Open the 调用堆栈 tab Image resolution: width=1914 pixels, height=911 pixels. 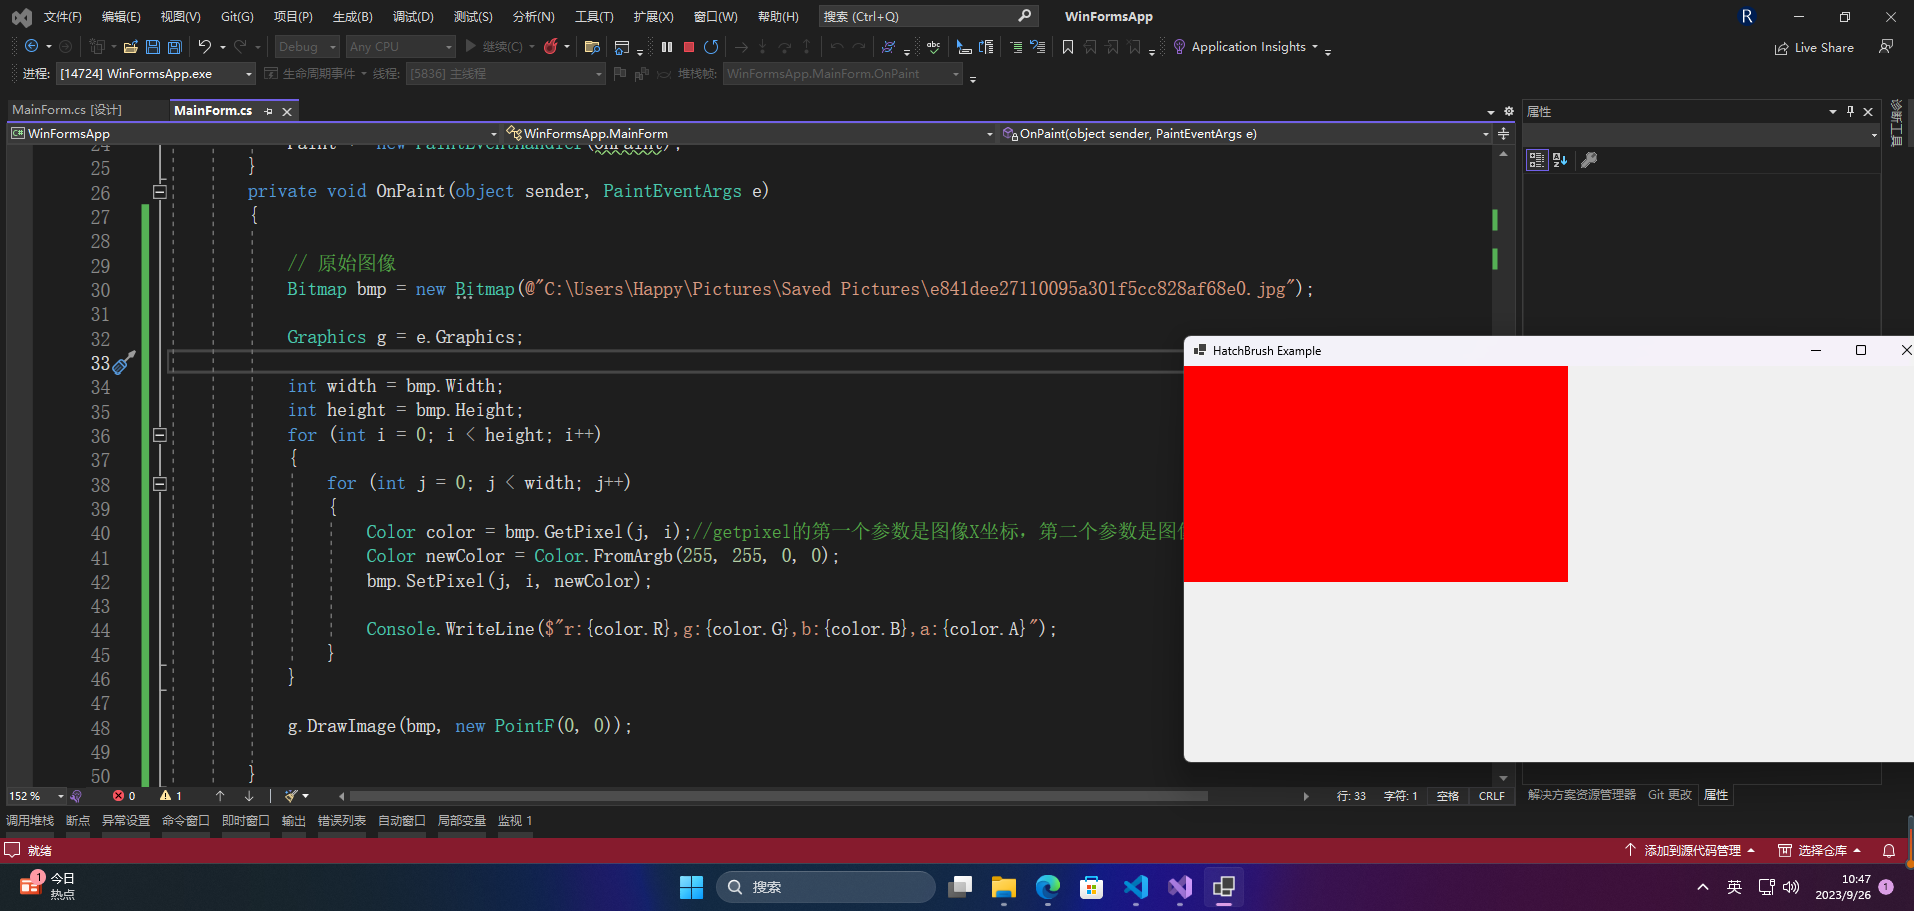click(30, 821)
